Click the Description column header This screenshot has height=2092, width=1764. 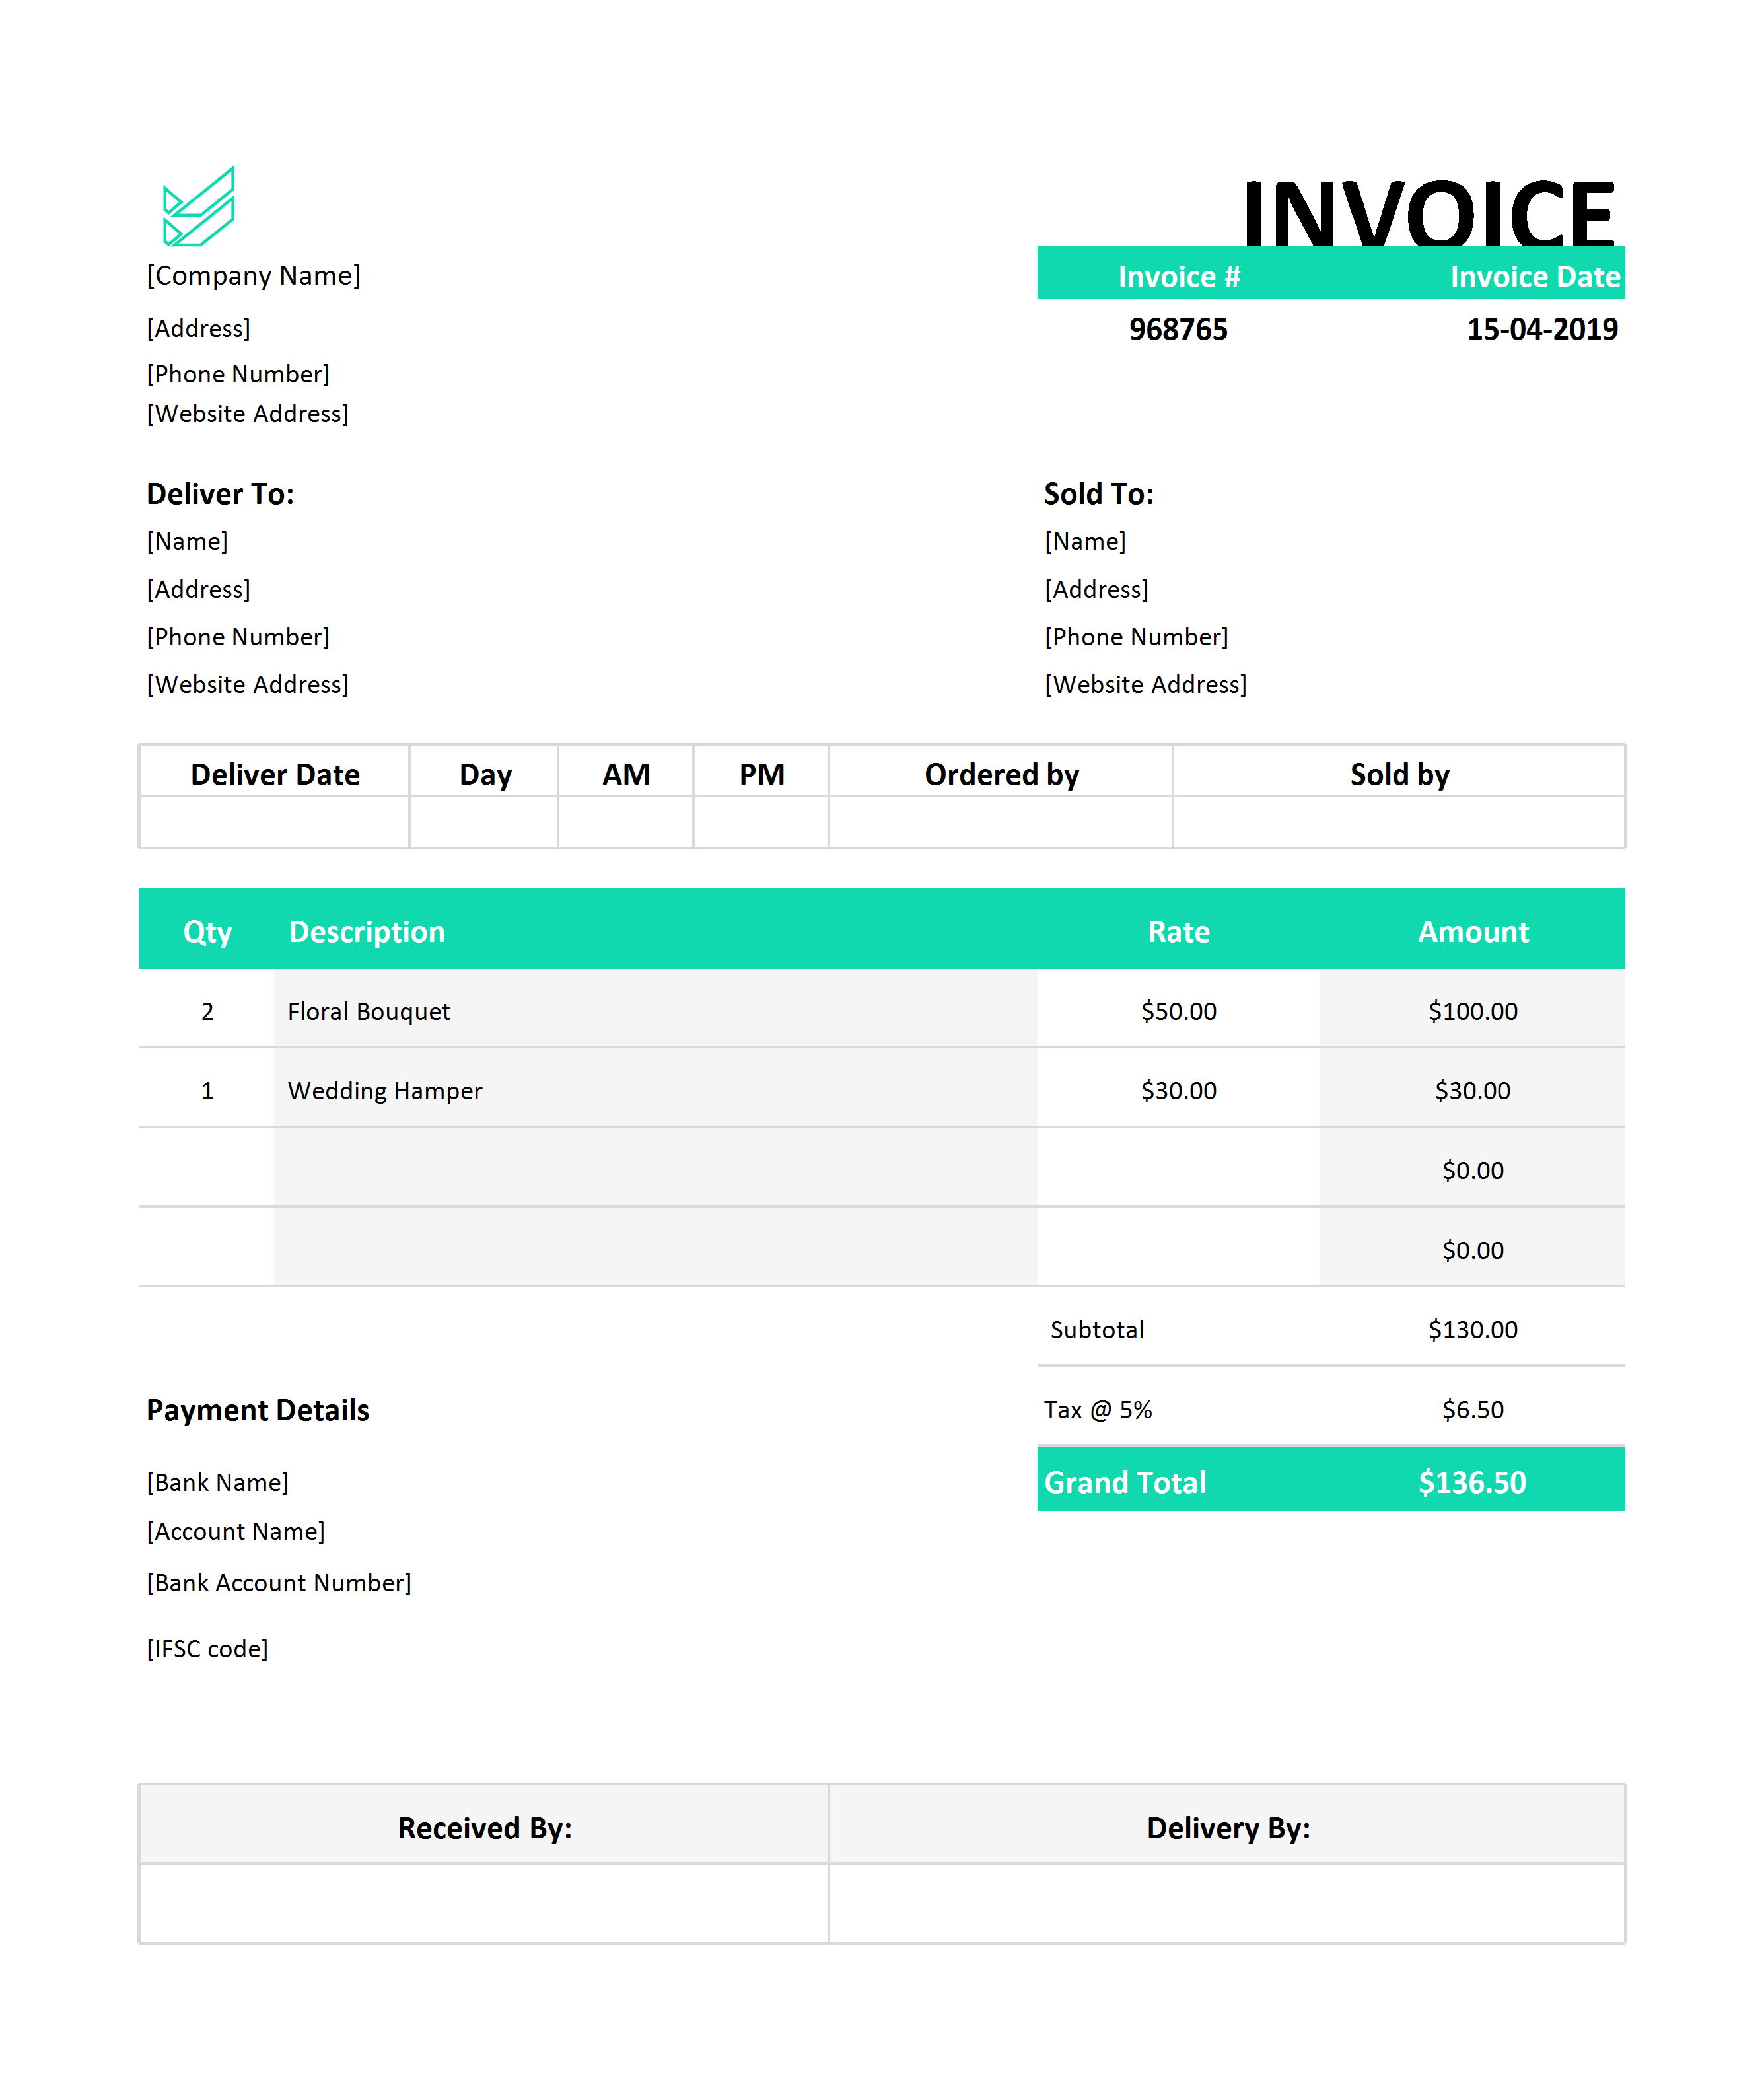[367, 932]
